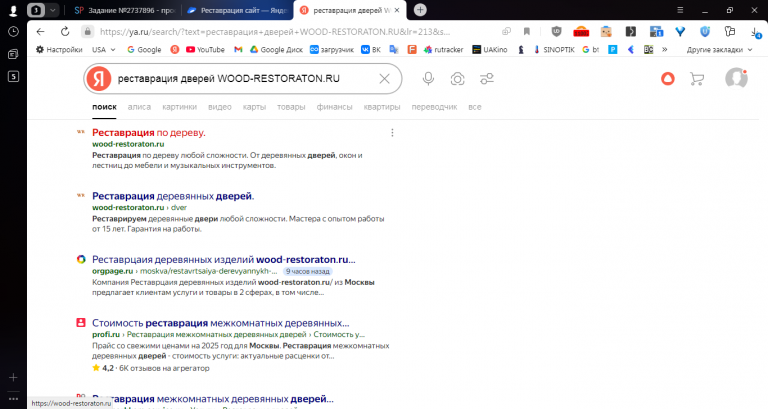Open the Yandex account avatar
The image size is (768, 409).
[736, 78]
